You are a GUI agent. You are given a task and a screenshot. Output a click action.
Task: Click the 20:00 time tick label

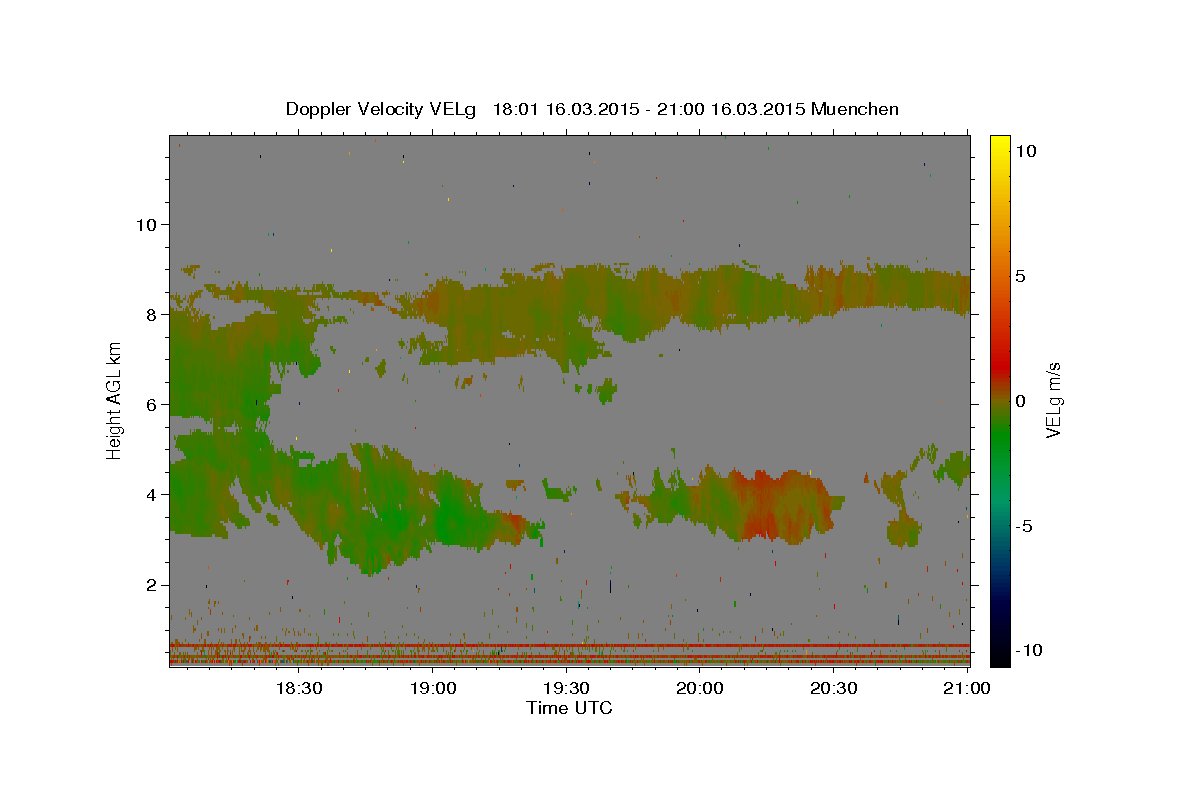[700, 688]
